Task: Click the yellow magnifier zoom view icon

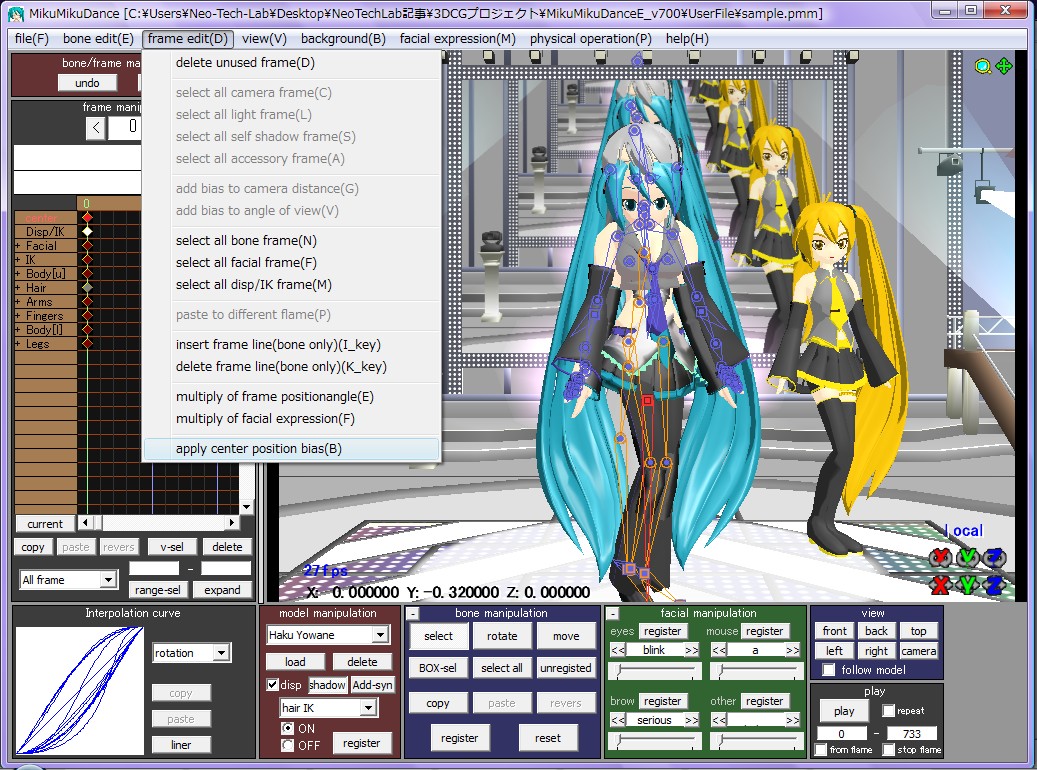Action: [x=983, y=66]
